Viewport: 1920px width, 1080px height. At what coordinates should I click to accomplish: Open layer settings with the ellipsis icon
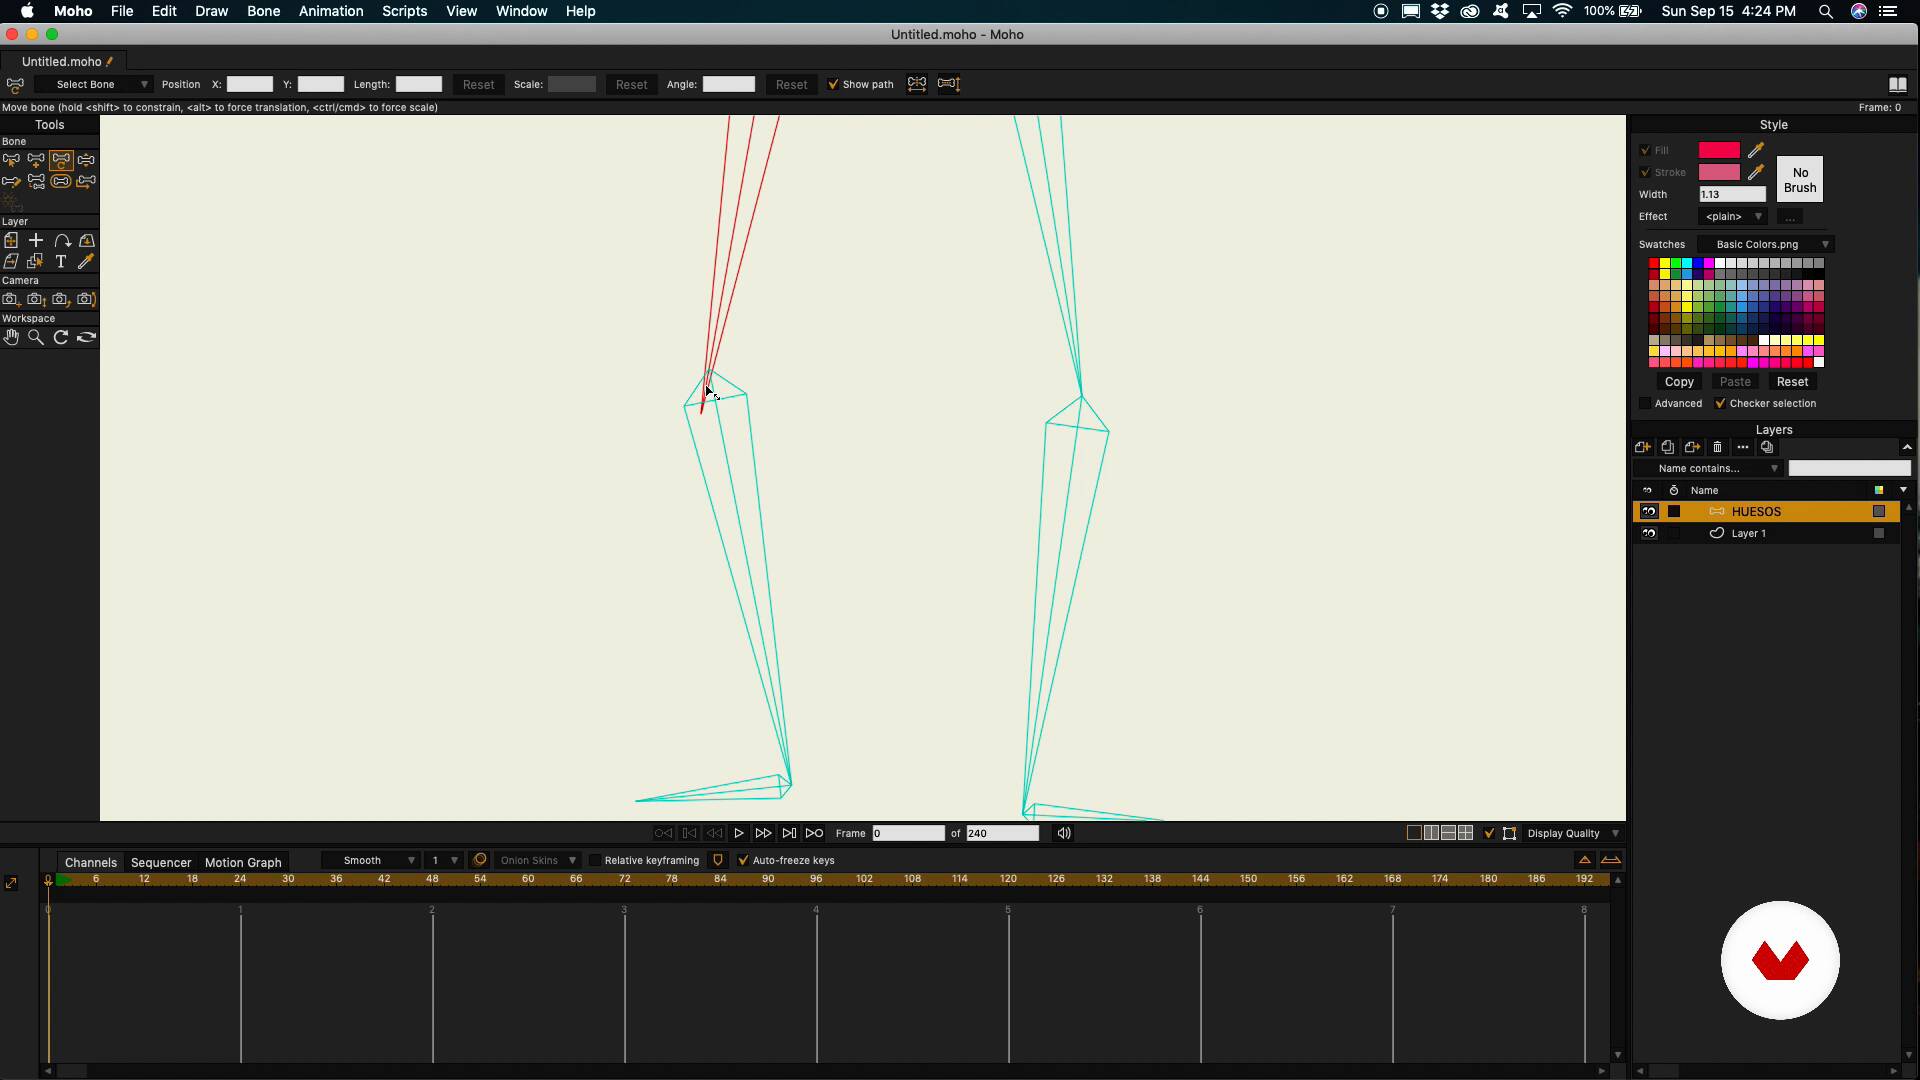pos(1742,448)
